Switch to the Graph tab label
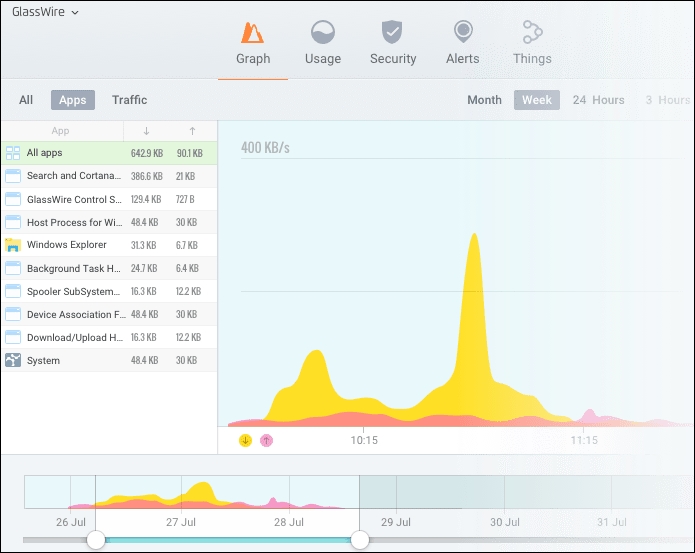The height and width of the screenshot is (553, 695). click(x=253, y=58)
